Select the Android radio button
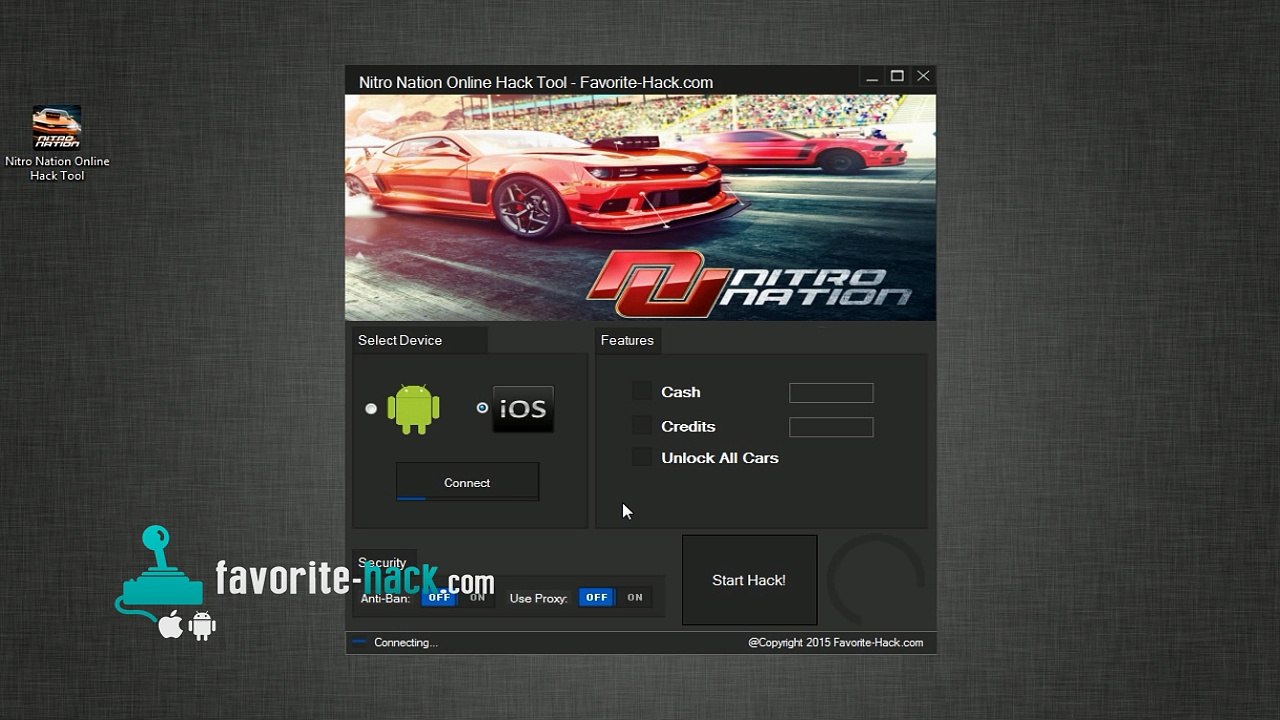Viewport: 1280px width, 720px height. pos(371,408)
